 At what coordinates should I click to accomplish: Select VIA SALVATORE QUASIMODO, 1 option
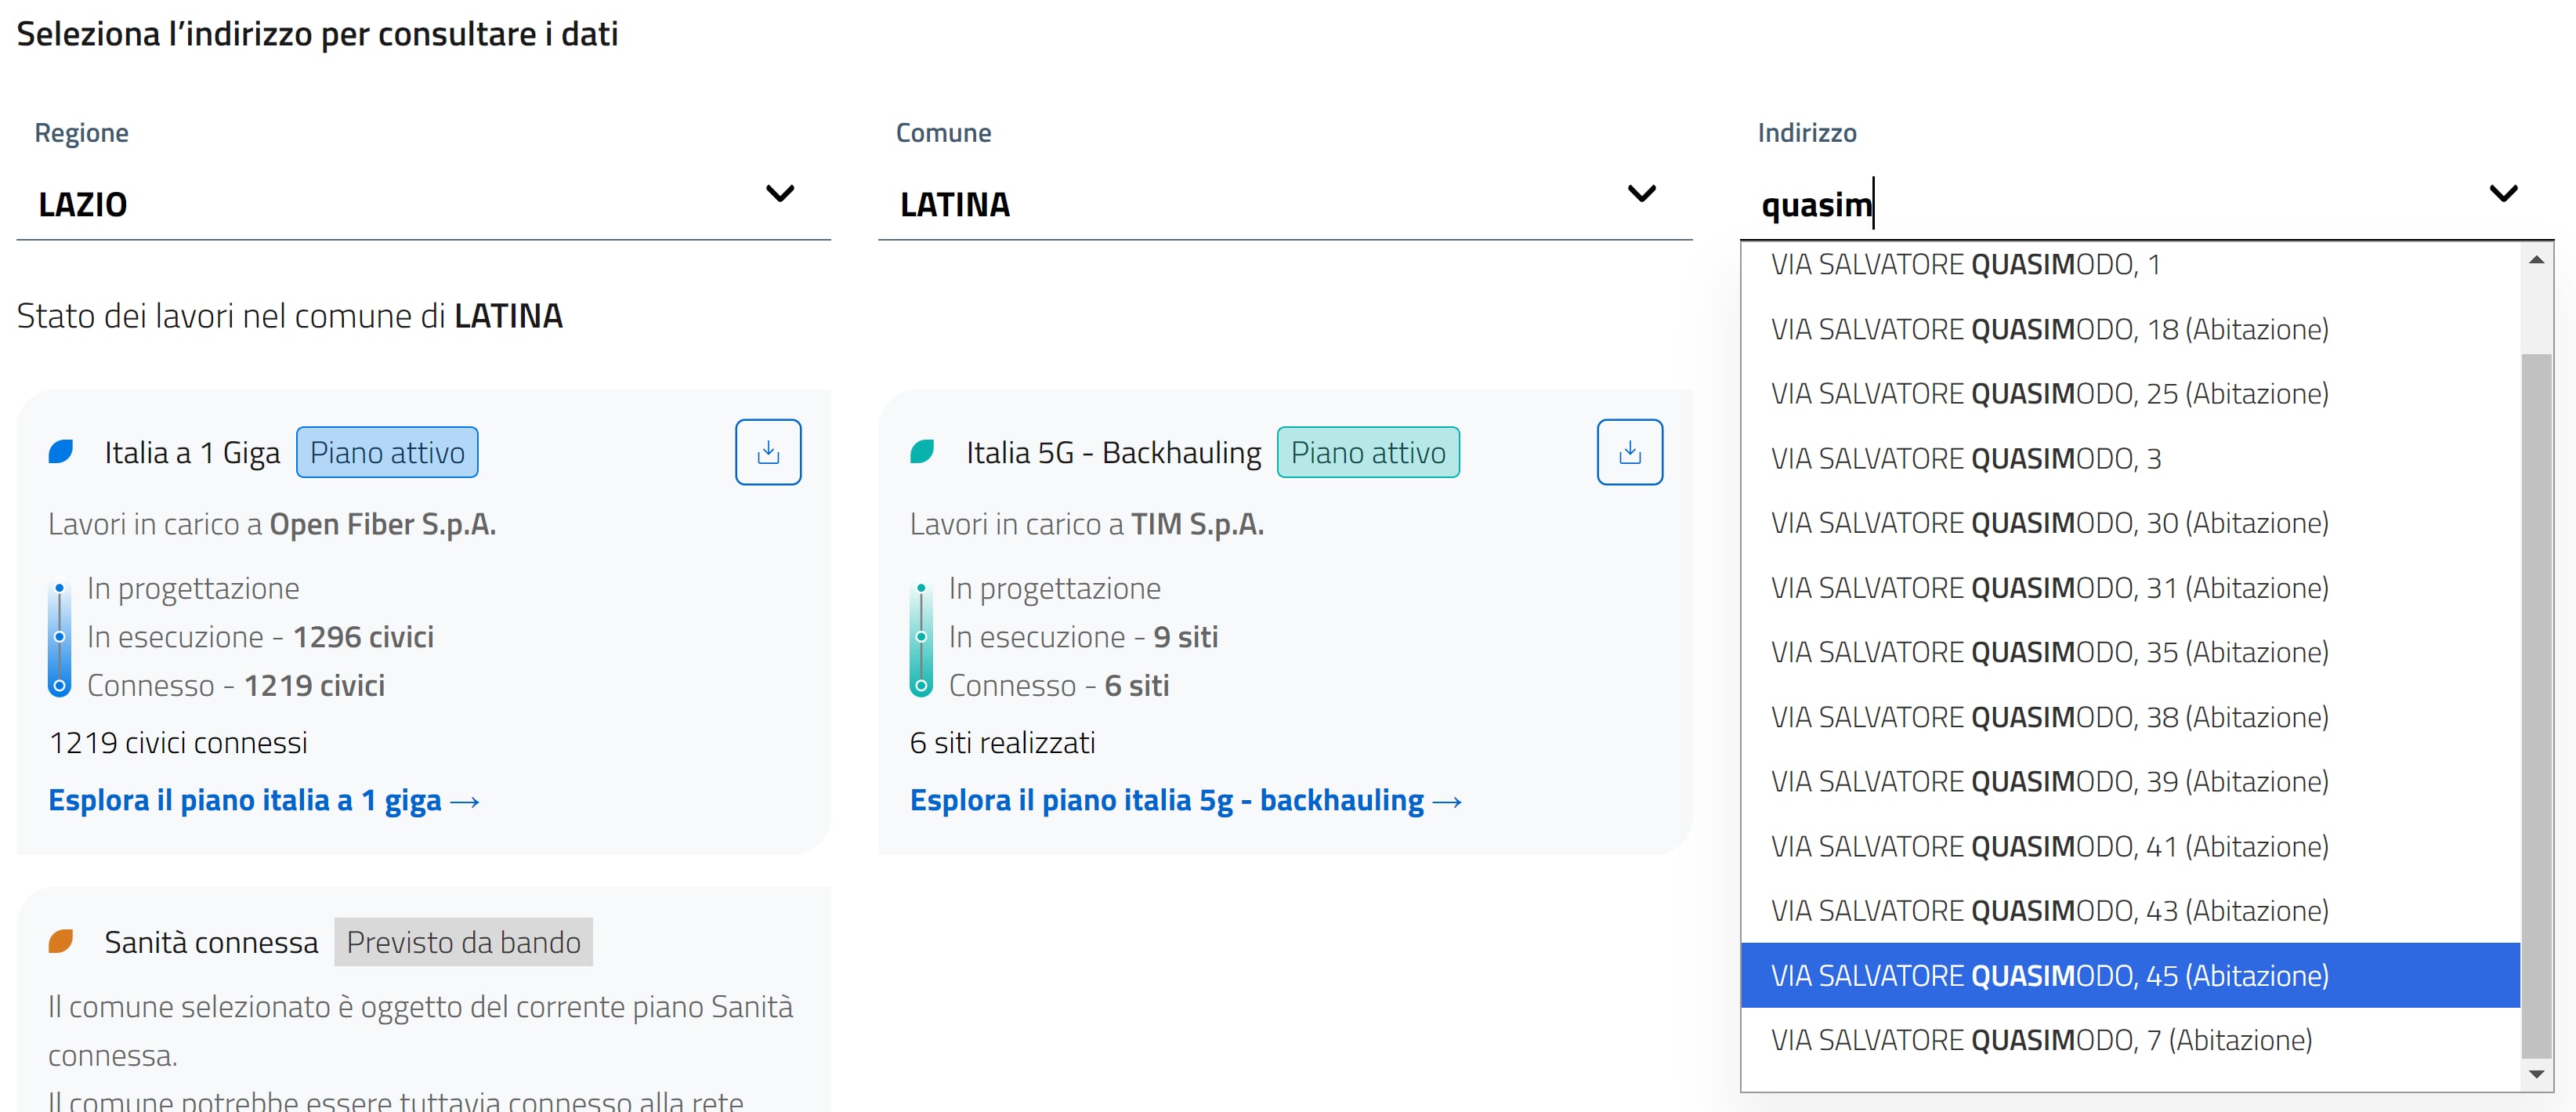coord(1965,265)
